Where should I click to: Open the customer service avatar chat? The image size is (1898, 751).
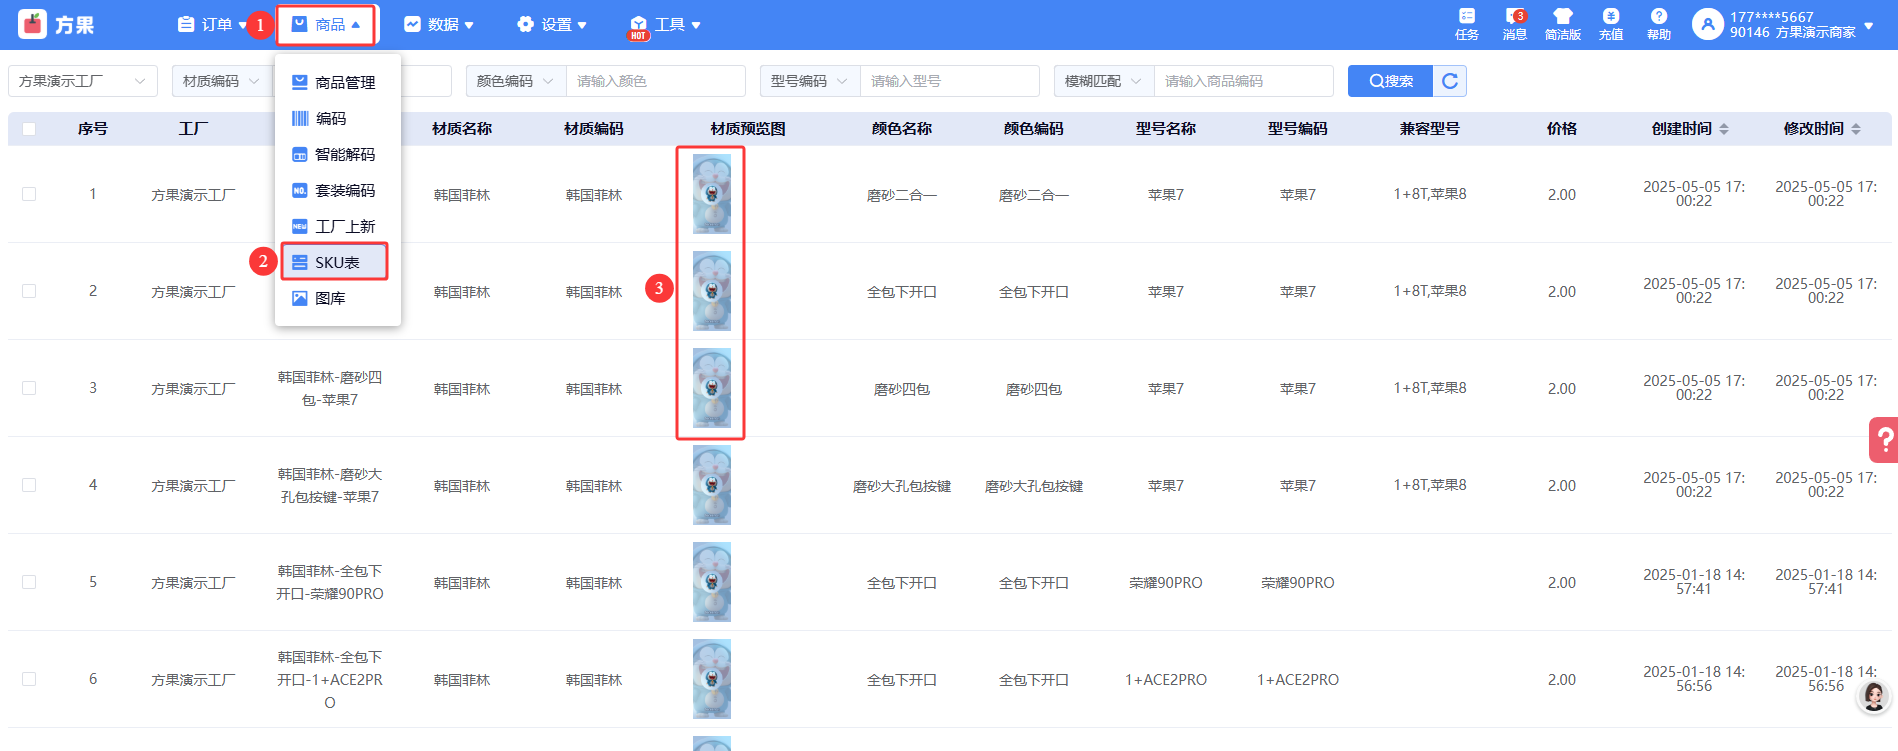[x=1874, y=696]
